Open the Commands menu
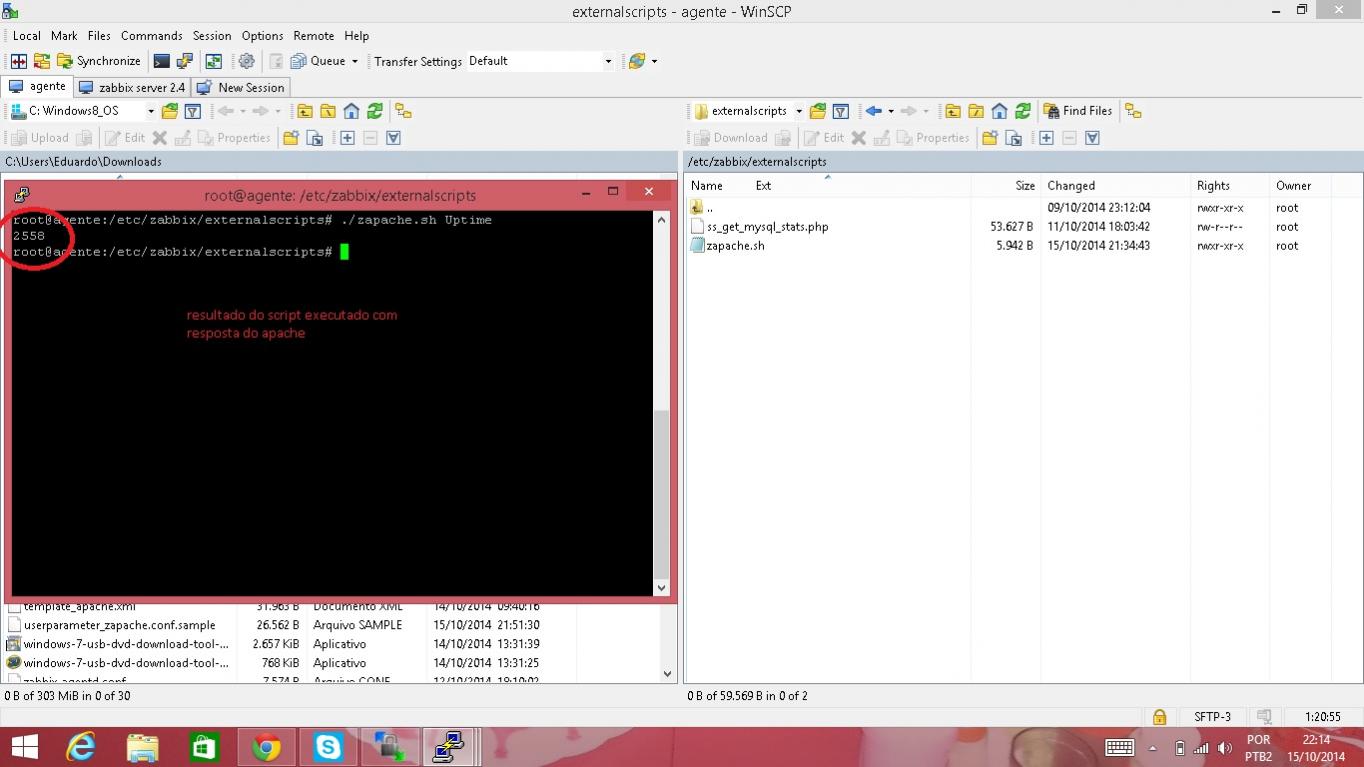Viewport: 1364px width, 767px height. tap(151, 35)
